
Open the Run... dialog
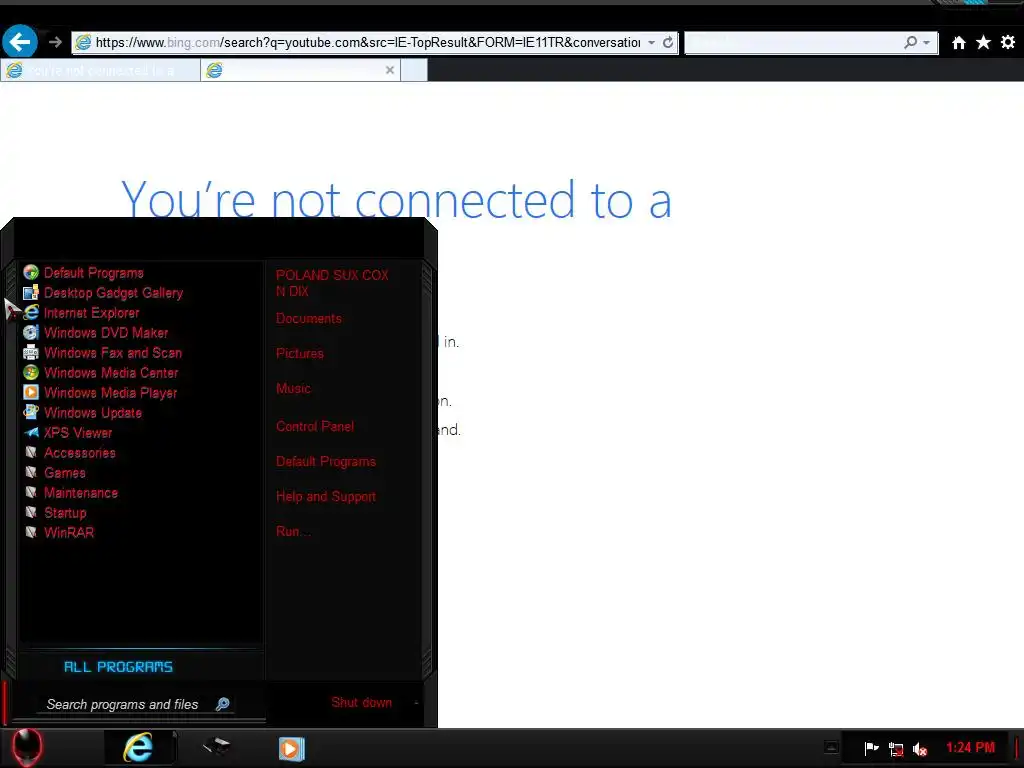coord(293,532)
